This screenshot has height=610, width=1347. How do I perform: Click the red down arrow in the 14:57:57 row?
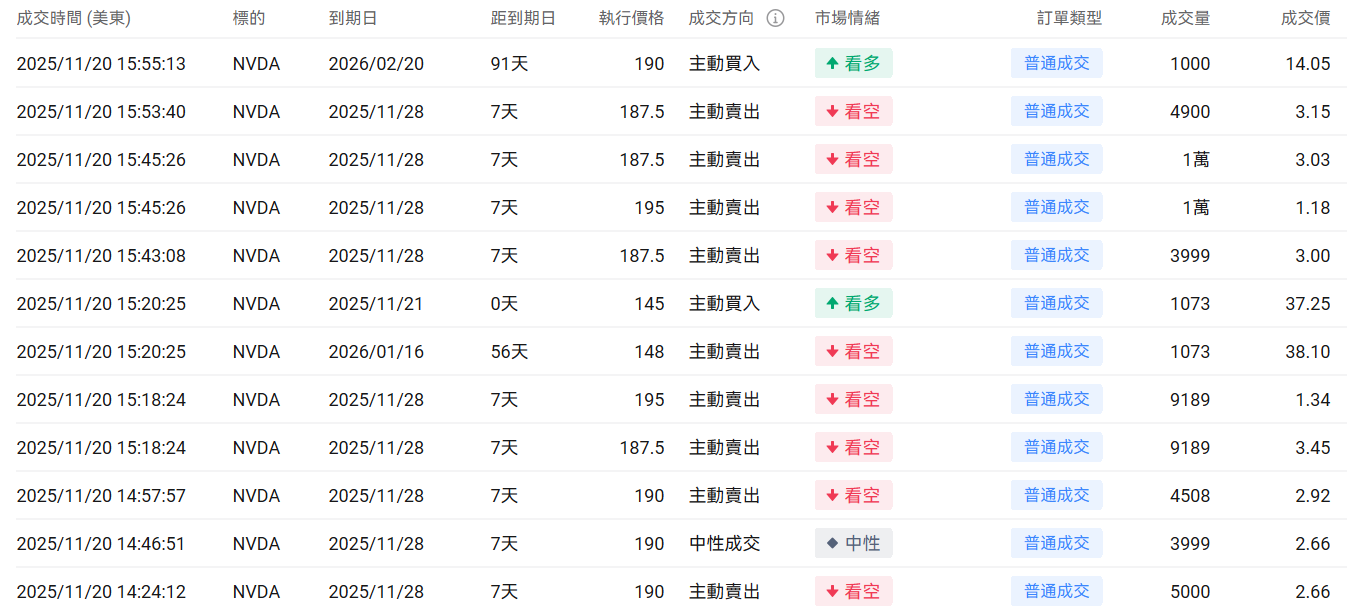[x=832, y=496]
